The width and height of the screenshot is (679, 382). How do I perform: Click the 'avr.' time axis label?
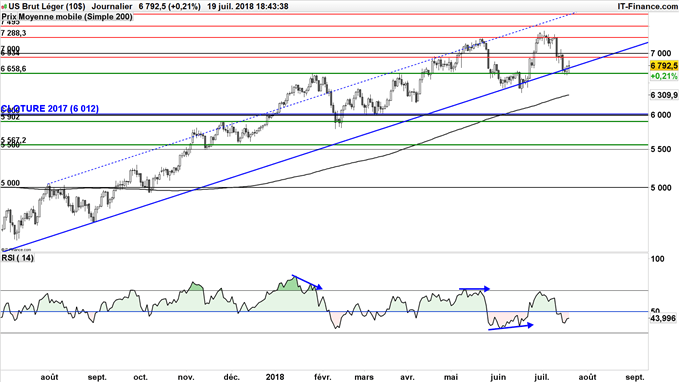(407, 377)
